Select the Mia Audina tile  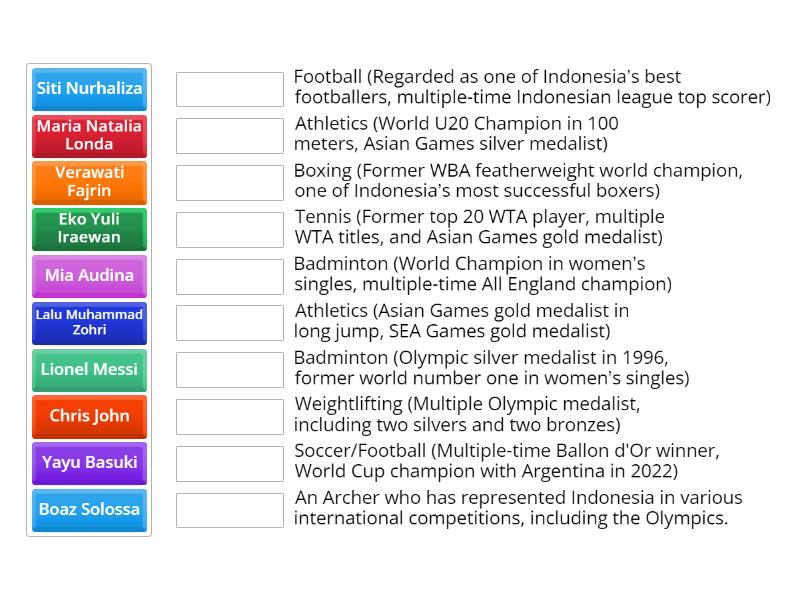coord(89,276)
